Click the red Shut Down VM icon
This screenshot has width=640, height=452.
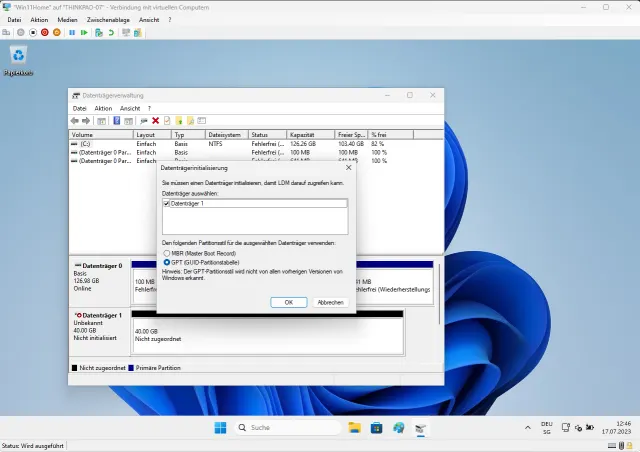tap(44, 32)
